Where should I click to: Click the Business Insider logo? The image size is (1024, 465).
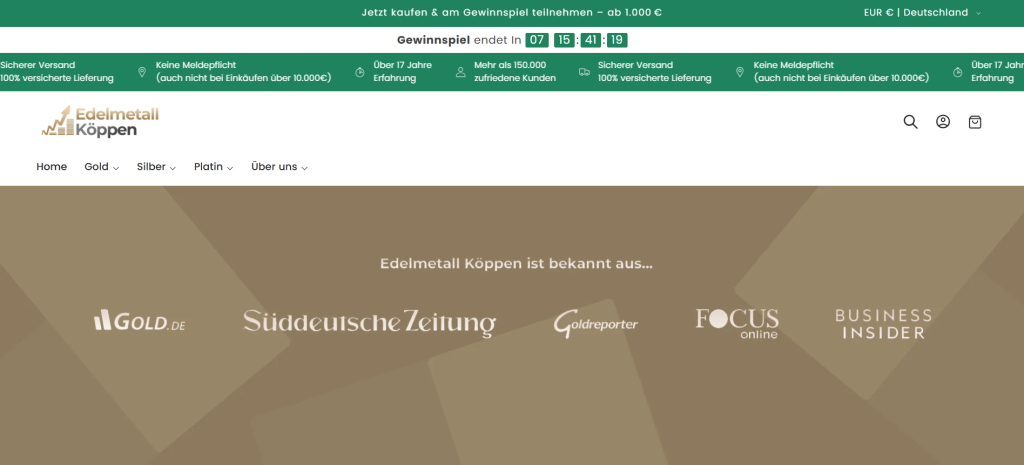883,323
